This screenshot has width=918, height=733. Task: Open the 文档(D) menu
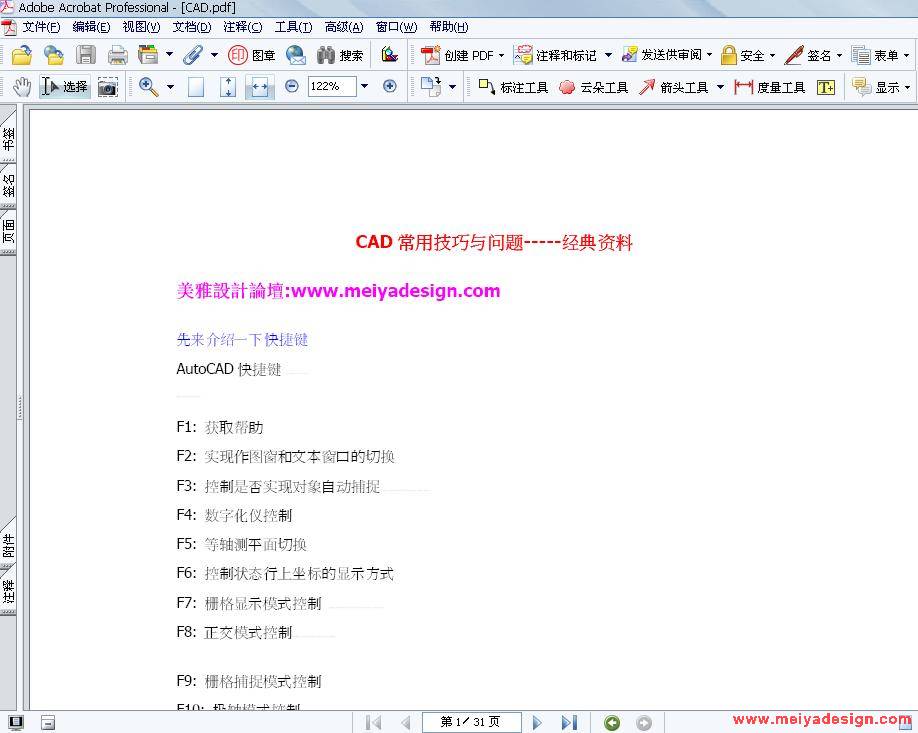[191, 27]
